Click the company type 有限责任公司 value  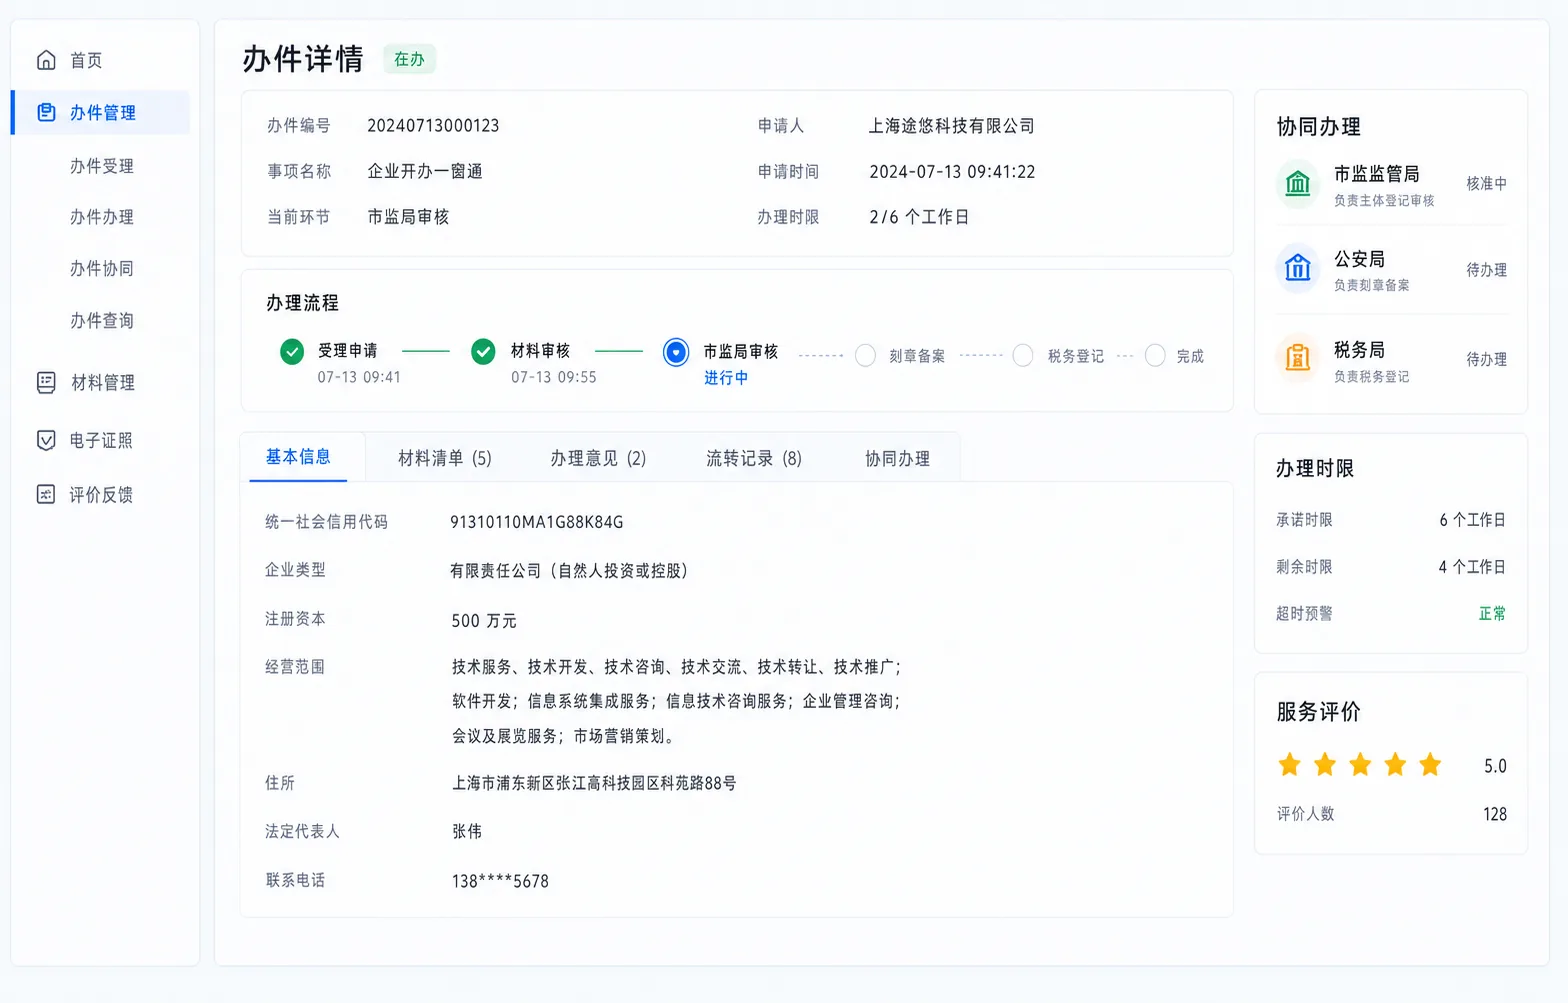pos(569,571)
